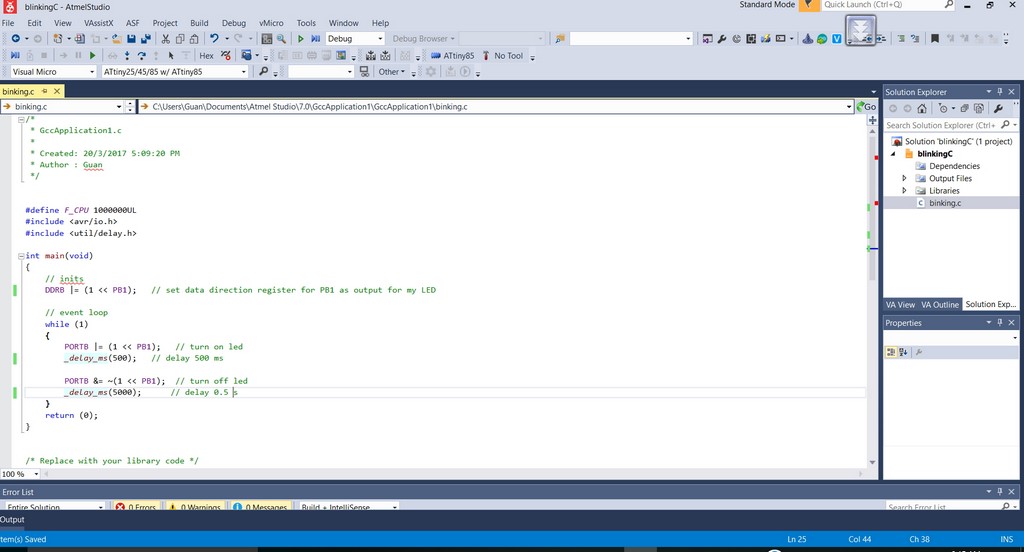This screenshot has height=552, width=1024.
Task: Open the Debug Browser dropdown
Action: [423, 39]
